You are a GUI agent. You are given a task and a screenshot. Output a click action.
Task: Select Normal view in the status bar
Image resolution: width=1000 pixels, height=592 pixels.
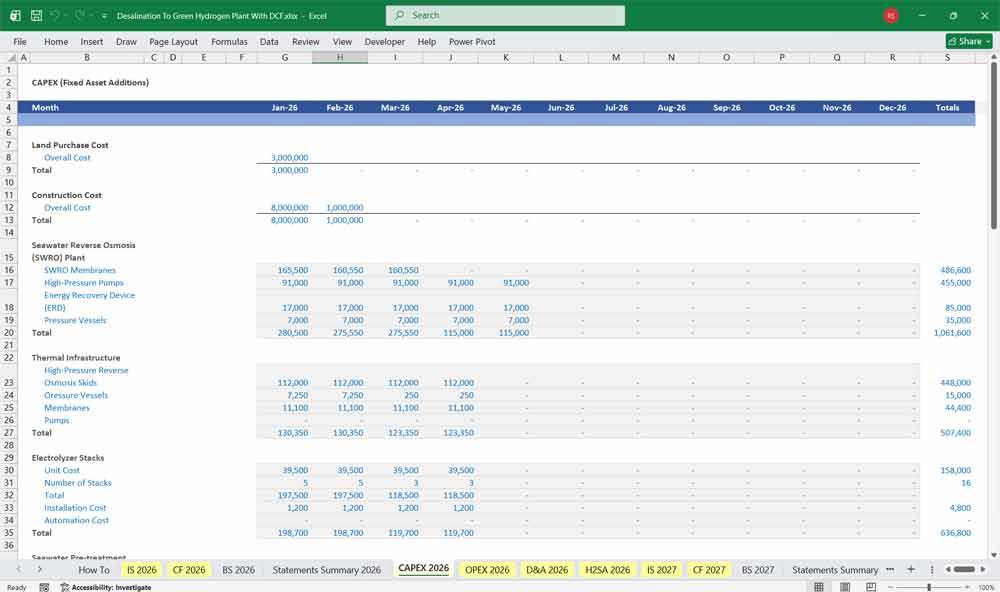point(819,585)
